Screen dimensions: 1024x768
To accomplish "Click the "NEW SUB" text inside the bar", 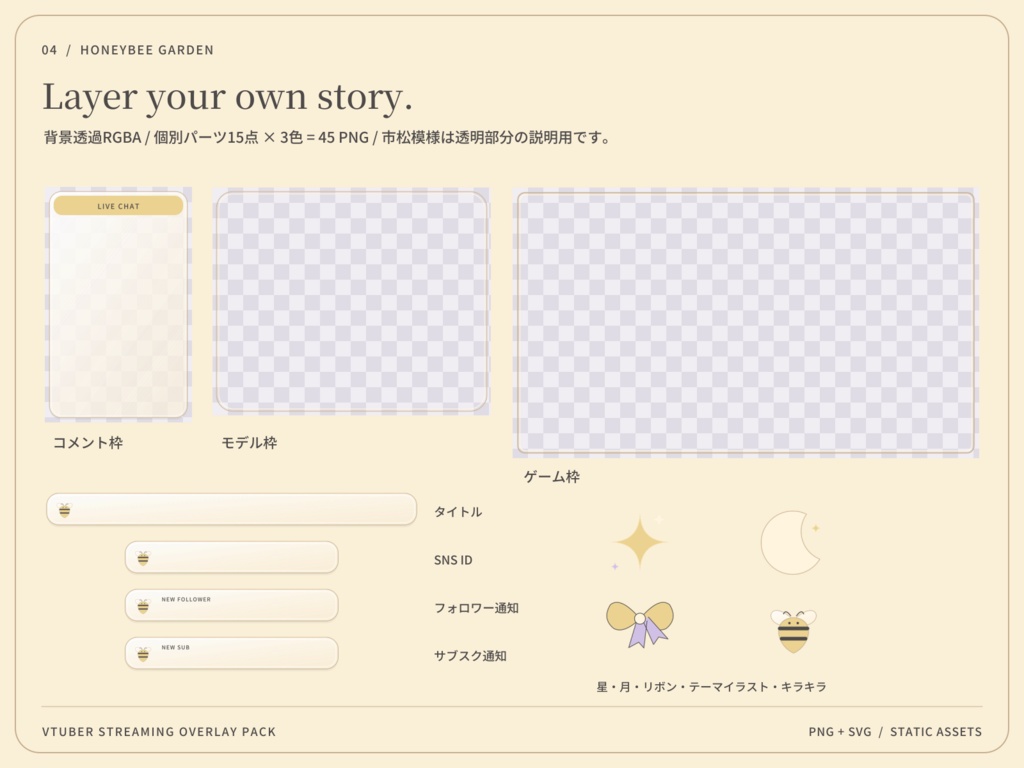I will point(176,647).
